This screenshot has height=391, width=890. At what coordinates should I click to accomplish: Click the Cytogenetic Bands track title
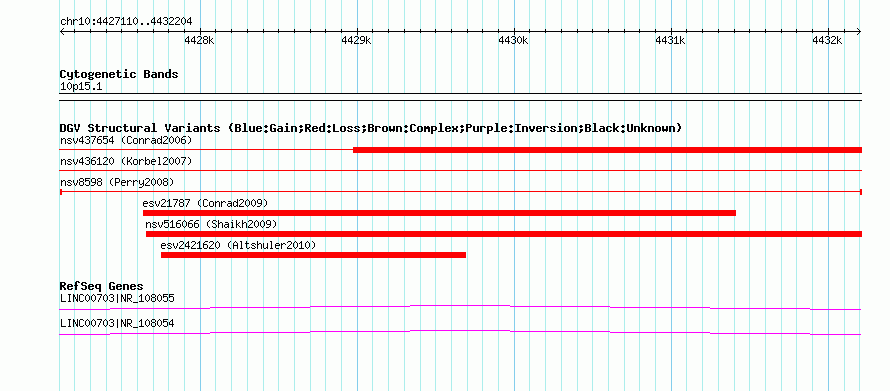click(119, 74)
